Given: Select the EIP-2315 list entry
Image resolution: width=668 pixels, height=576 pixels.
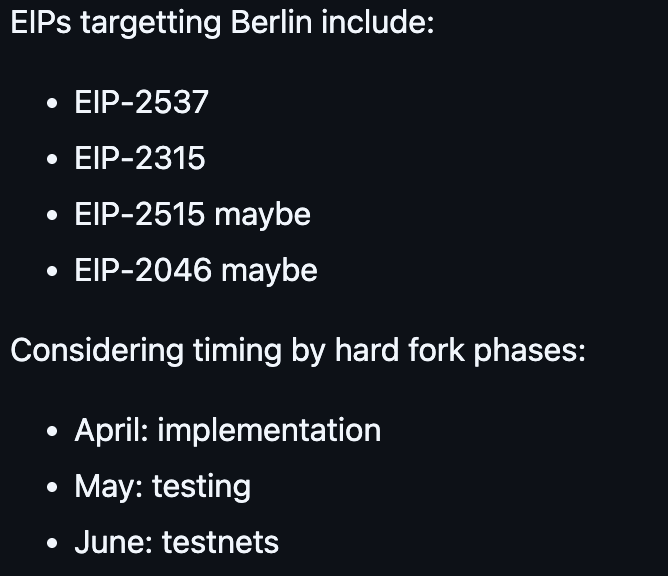Looking at the screenshot, I should point(139,158).
